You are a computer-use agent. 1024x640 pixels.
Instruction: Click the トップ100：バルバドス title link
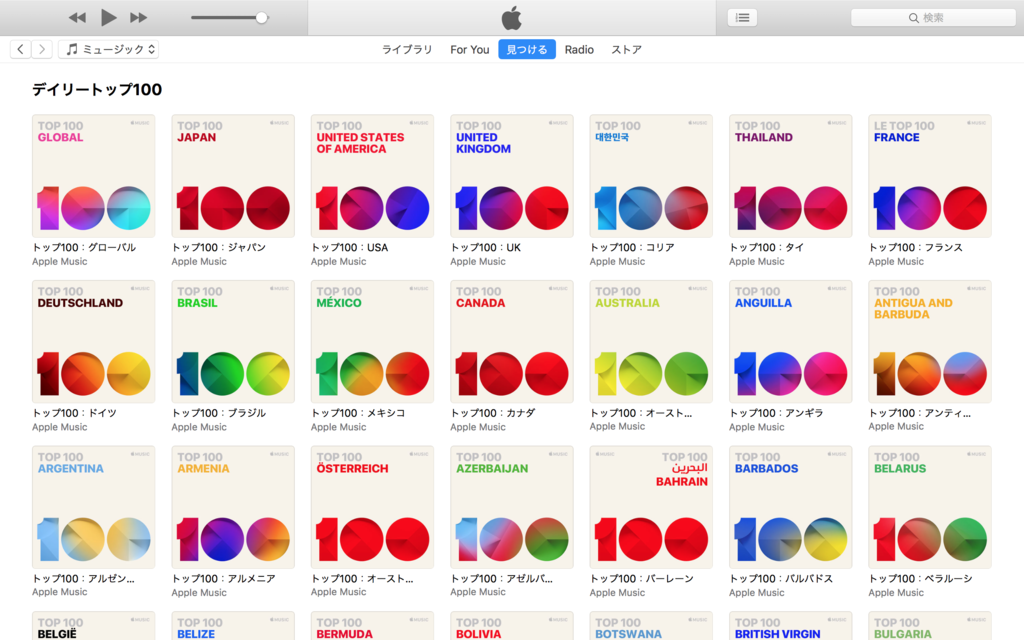[x=781, y=579]
